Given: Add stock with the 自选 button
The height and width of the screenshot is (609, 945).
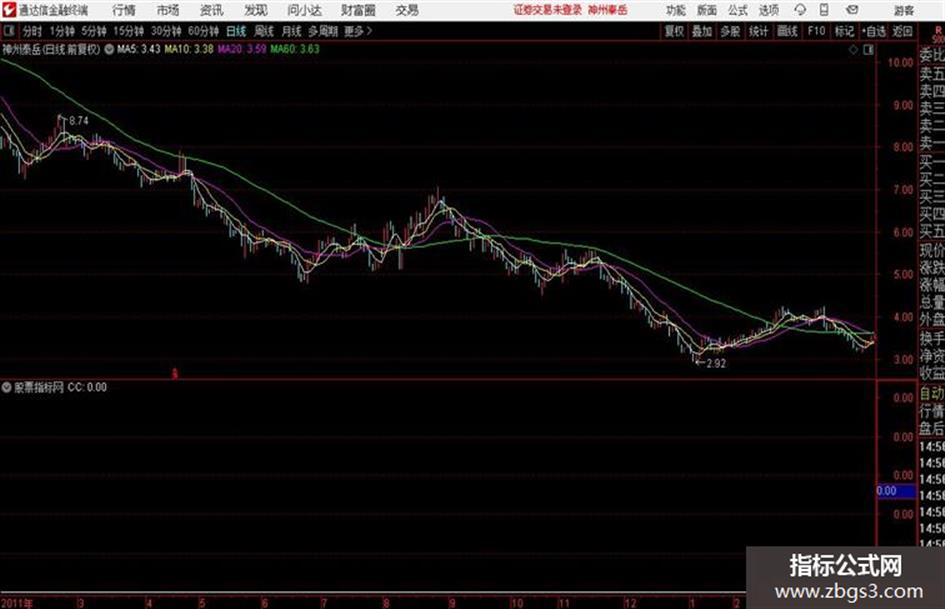Looking at the screenshot, I should click(x=873, y=31).
